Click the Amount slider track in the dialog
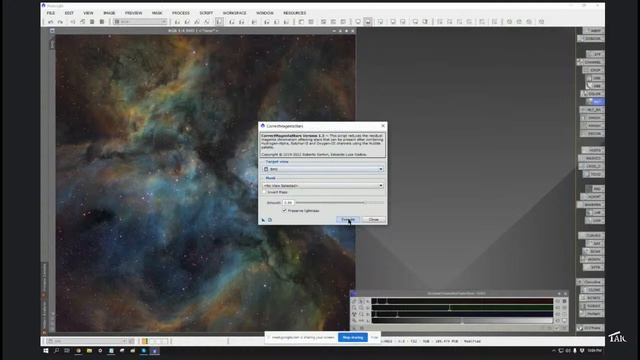This screenshot has height=360, width=640. click(340, 202)
